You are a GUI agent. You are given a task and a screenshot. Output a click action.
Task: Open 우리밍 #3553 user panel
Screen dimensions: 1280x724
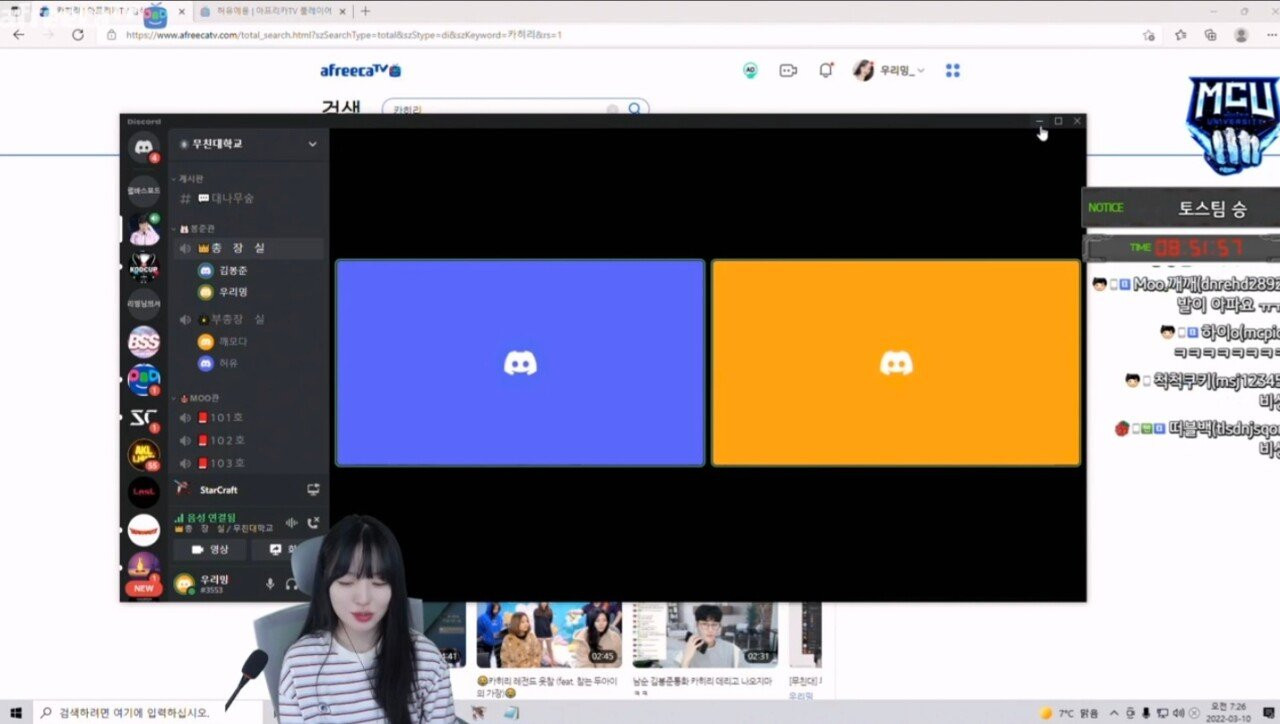214,584
